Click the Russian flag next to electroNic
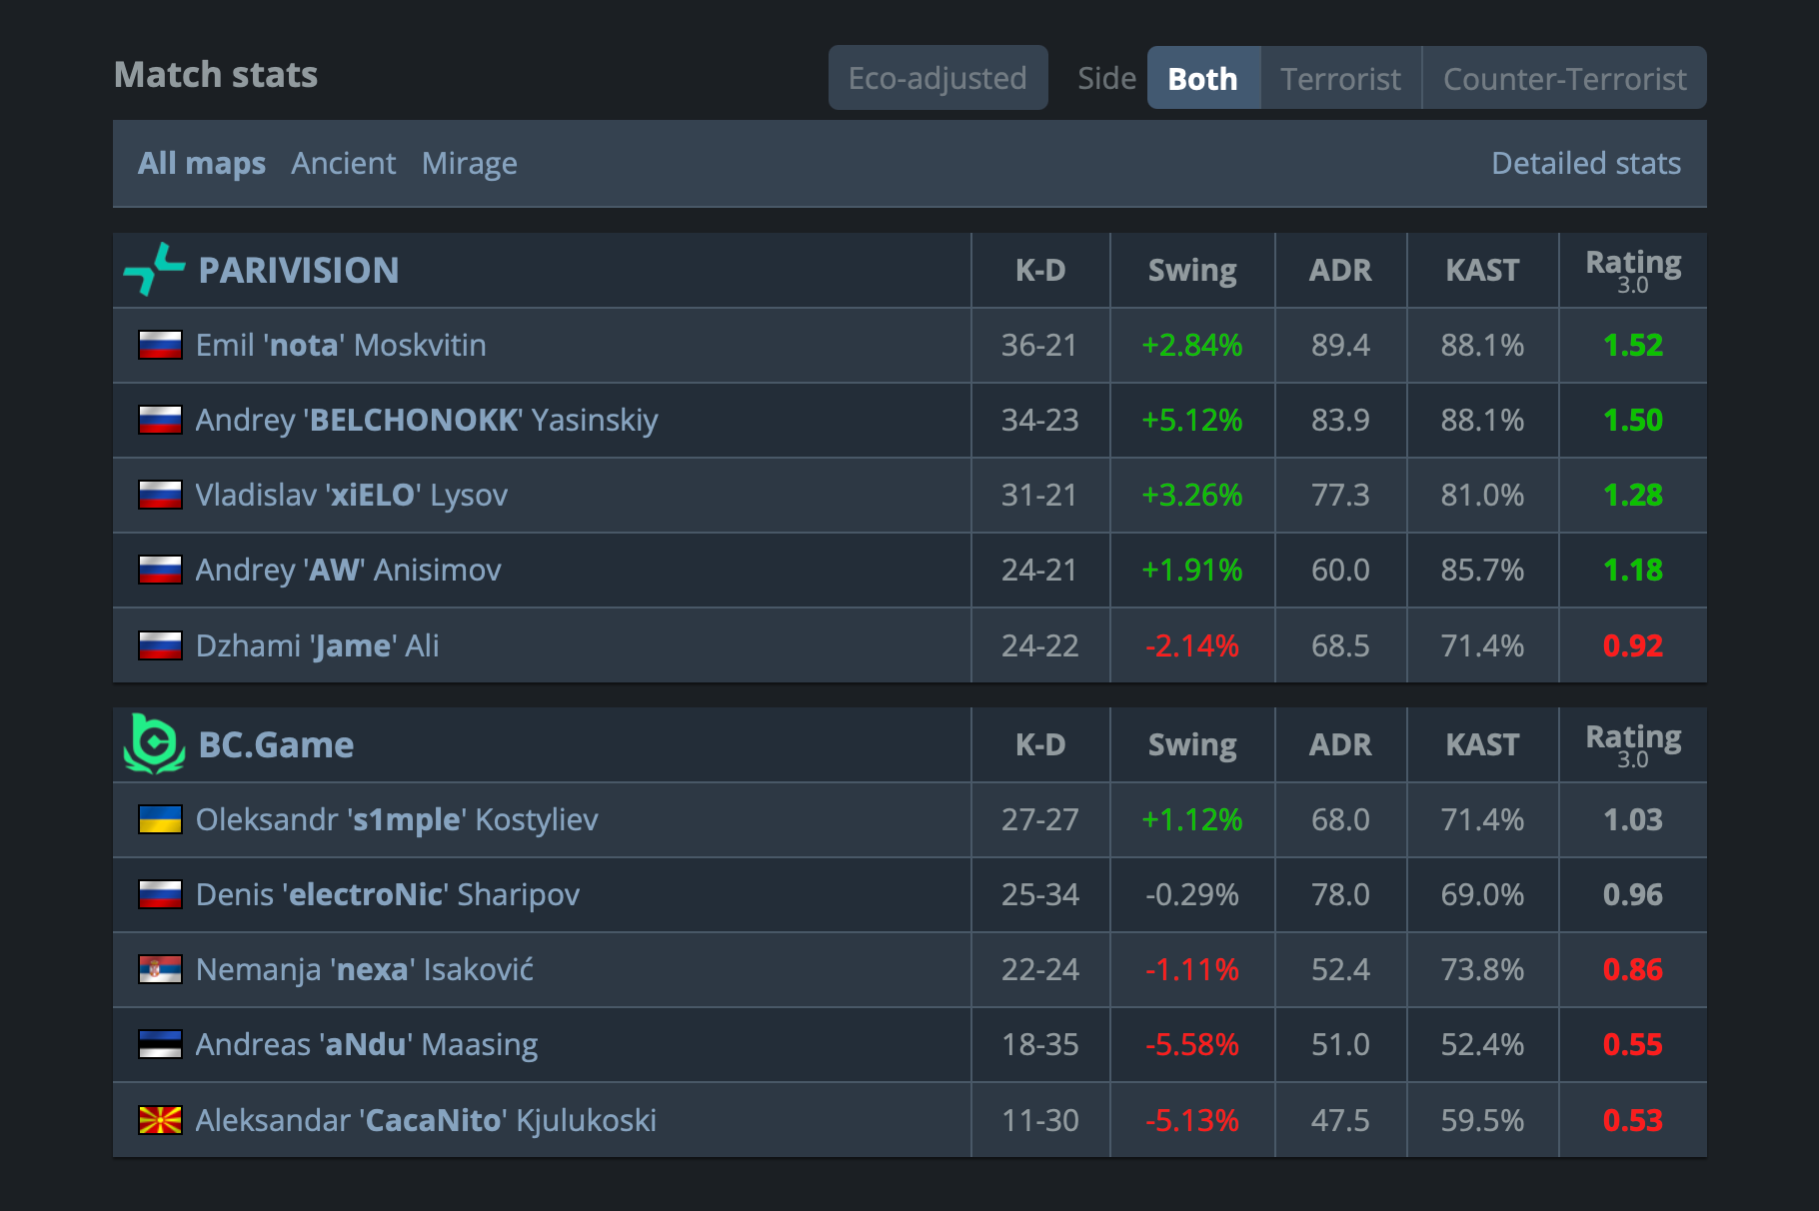This screenshot has width=1819, height=1211. (160, 894)
